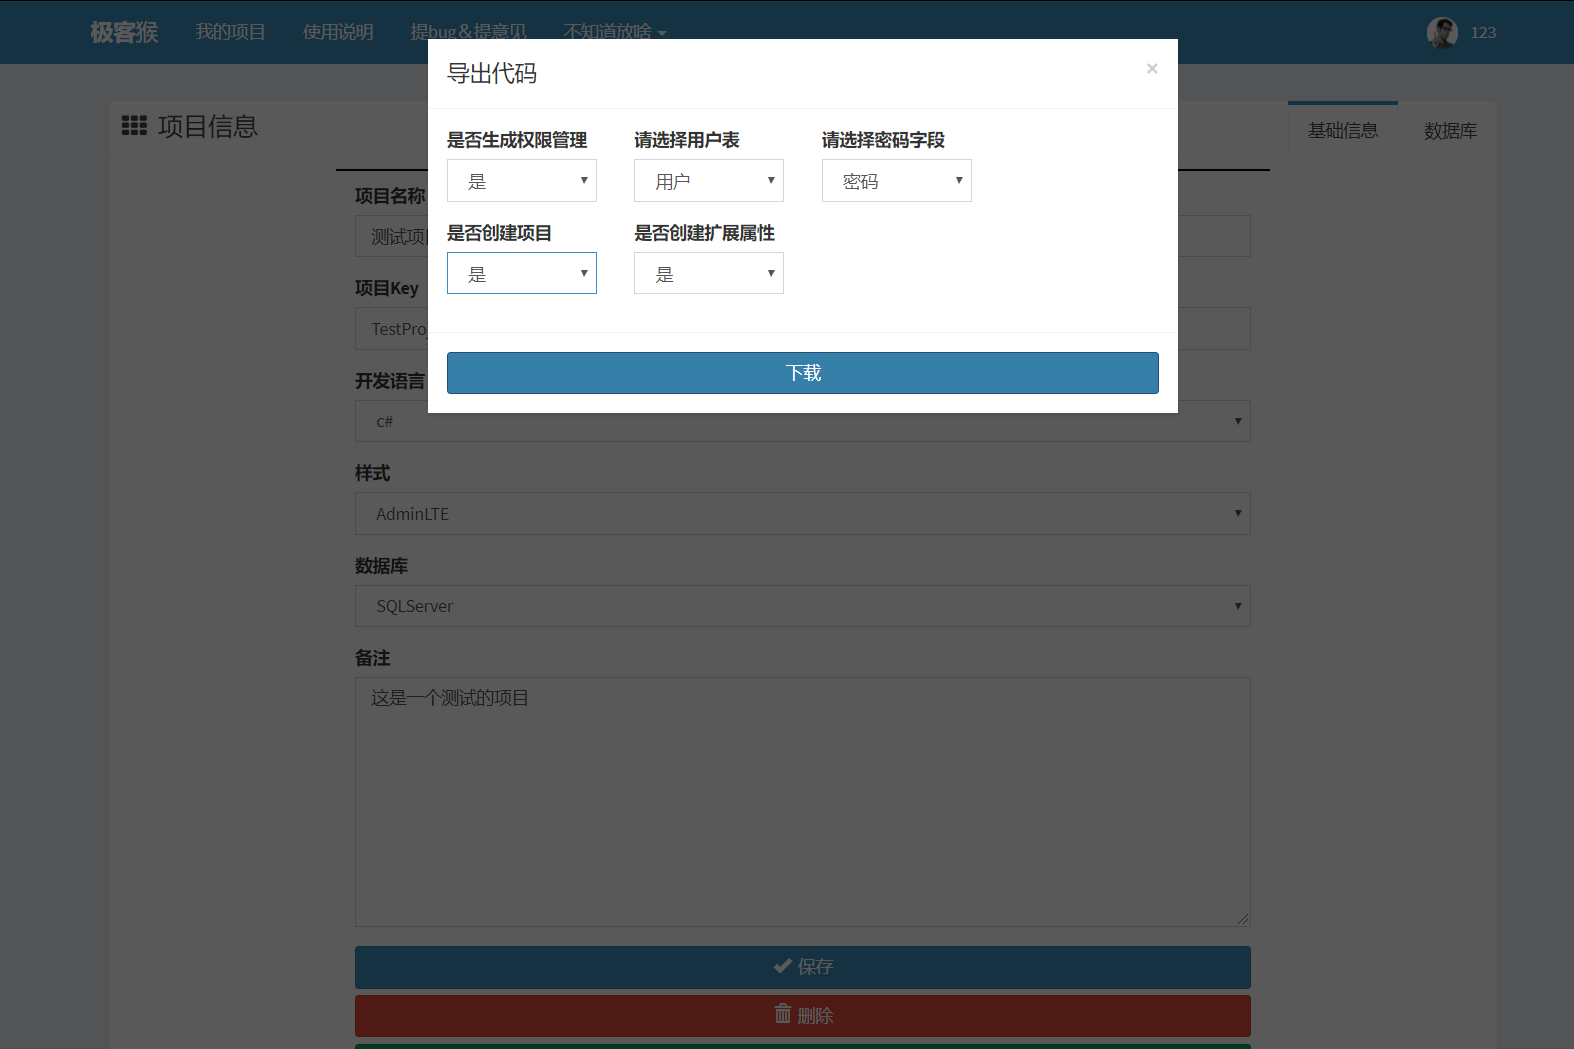Open the 样式 AdminLTE dropdown
This screenshot has height=1049, width=1574.
coord(803,514)
